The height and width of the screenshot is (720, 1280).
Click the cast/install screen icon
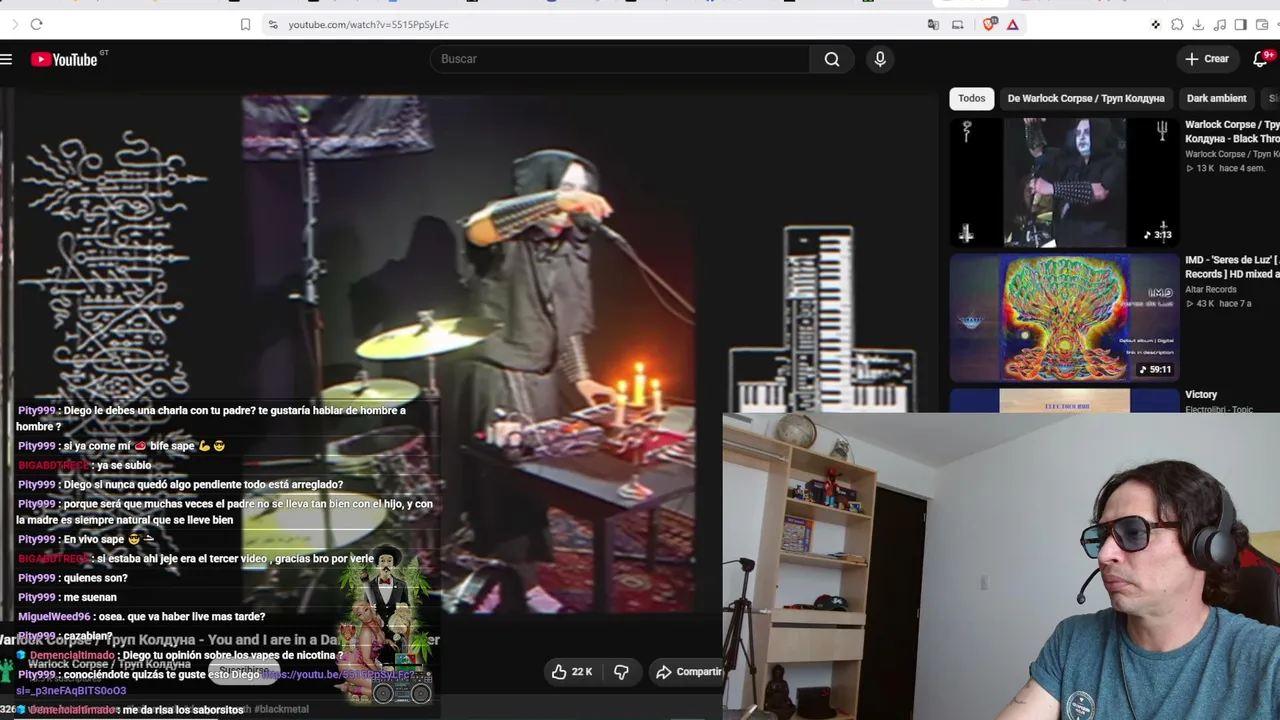[957, 24]
